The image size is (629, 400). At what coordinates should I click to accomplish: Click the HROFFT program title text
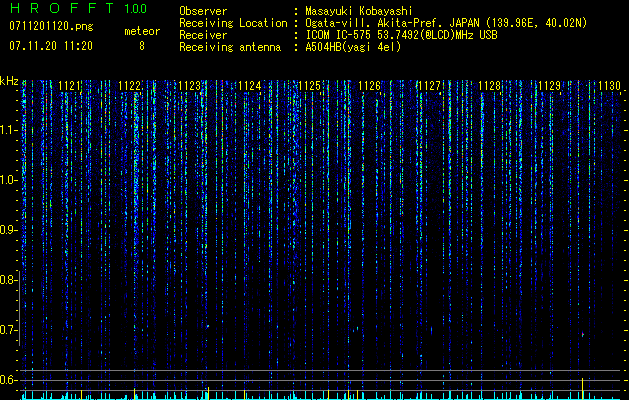pyautogui.click(x=63, y=8)
